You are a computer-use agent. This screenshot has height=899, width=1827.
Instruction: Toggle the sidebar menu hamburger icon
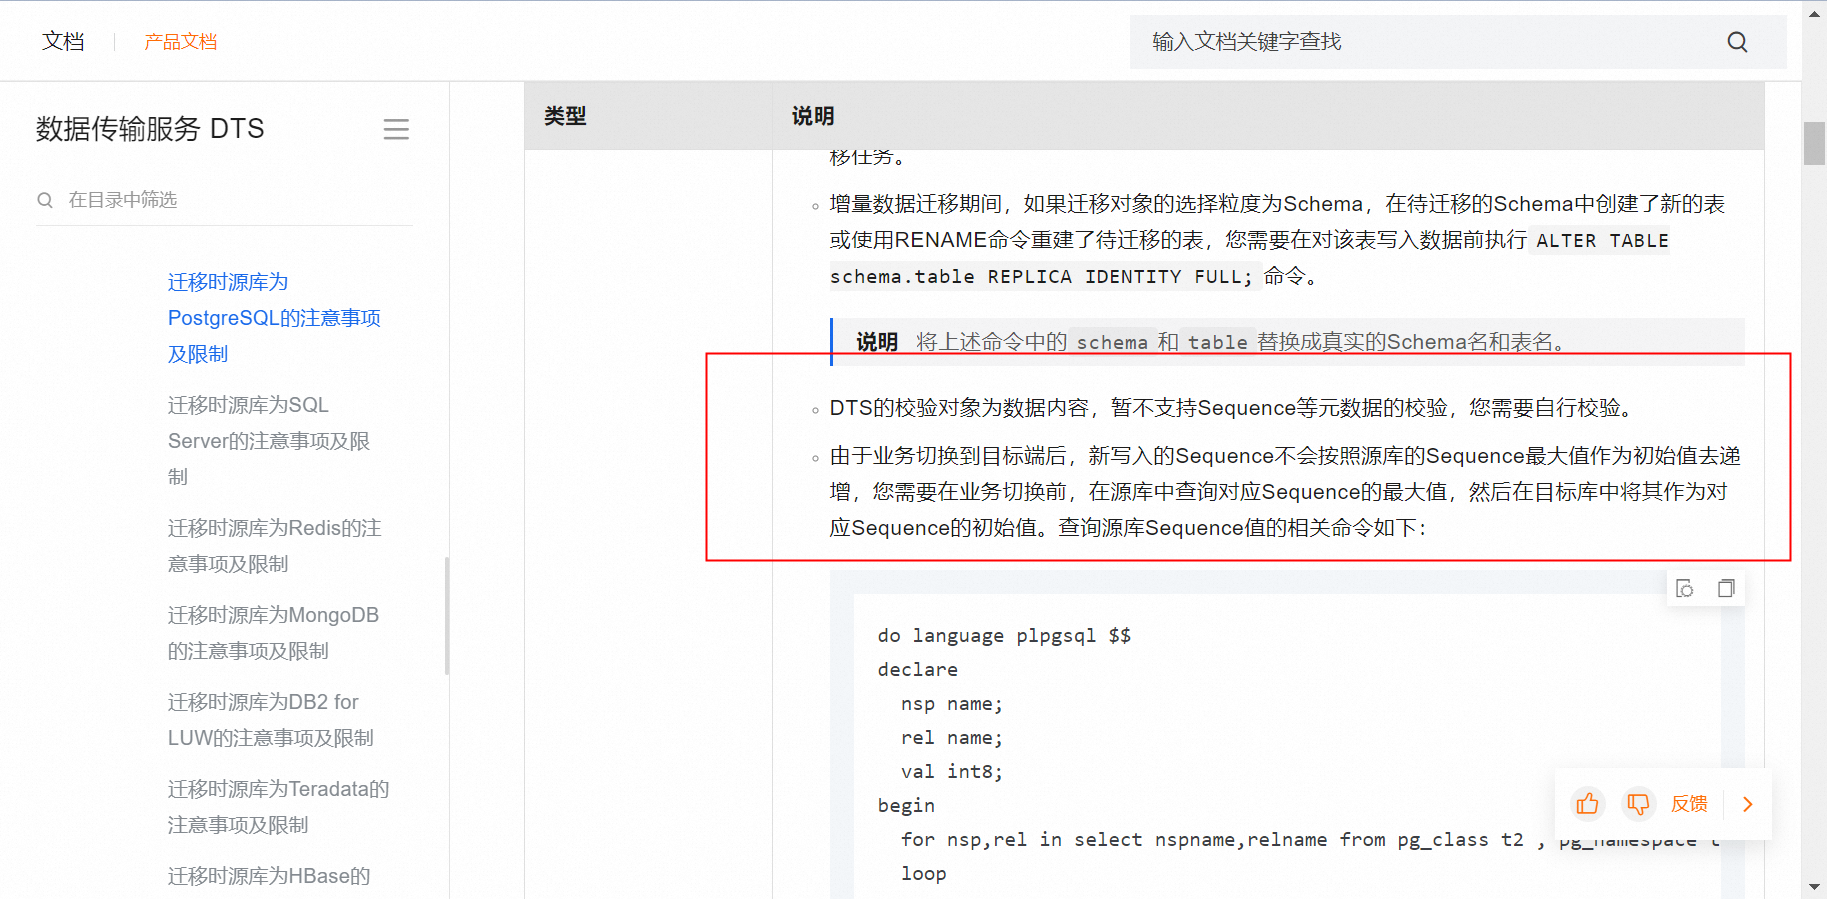point(396,129)
